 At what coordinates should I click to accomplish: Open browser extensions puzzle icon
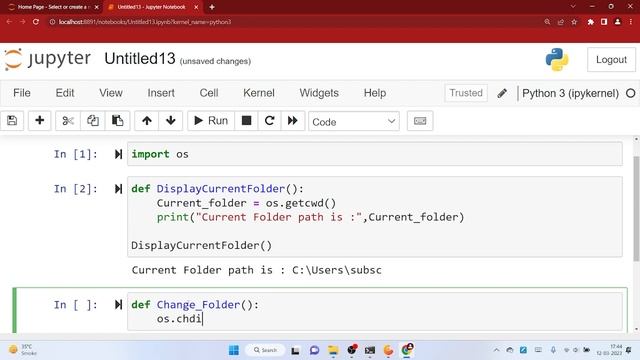pos(591,22)
